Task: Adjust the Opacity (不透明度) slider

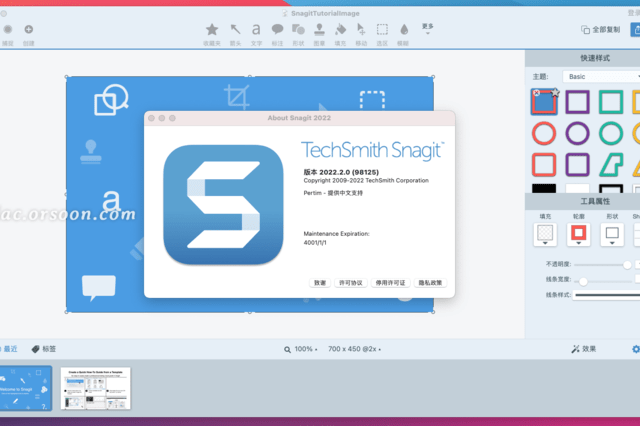Action: [x=627, y=265]
